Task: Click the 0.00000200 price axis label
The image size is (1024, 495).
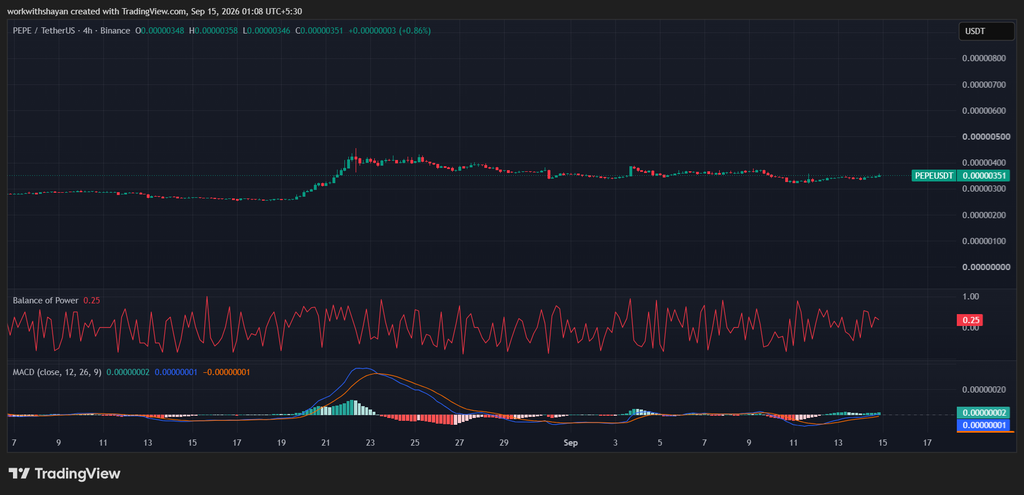Action: (x=984, y=215)
